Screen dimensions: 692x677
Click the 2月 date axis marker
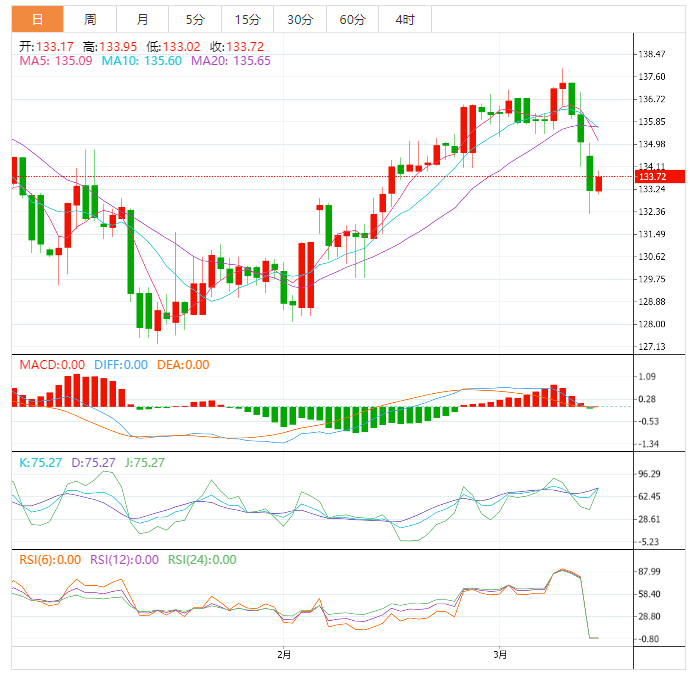click(284, 655)
